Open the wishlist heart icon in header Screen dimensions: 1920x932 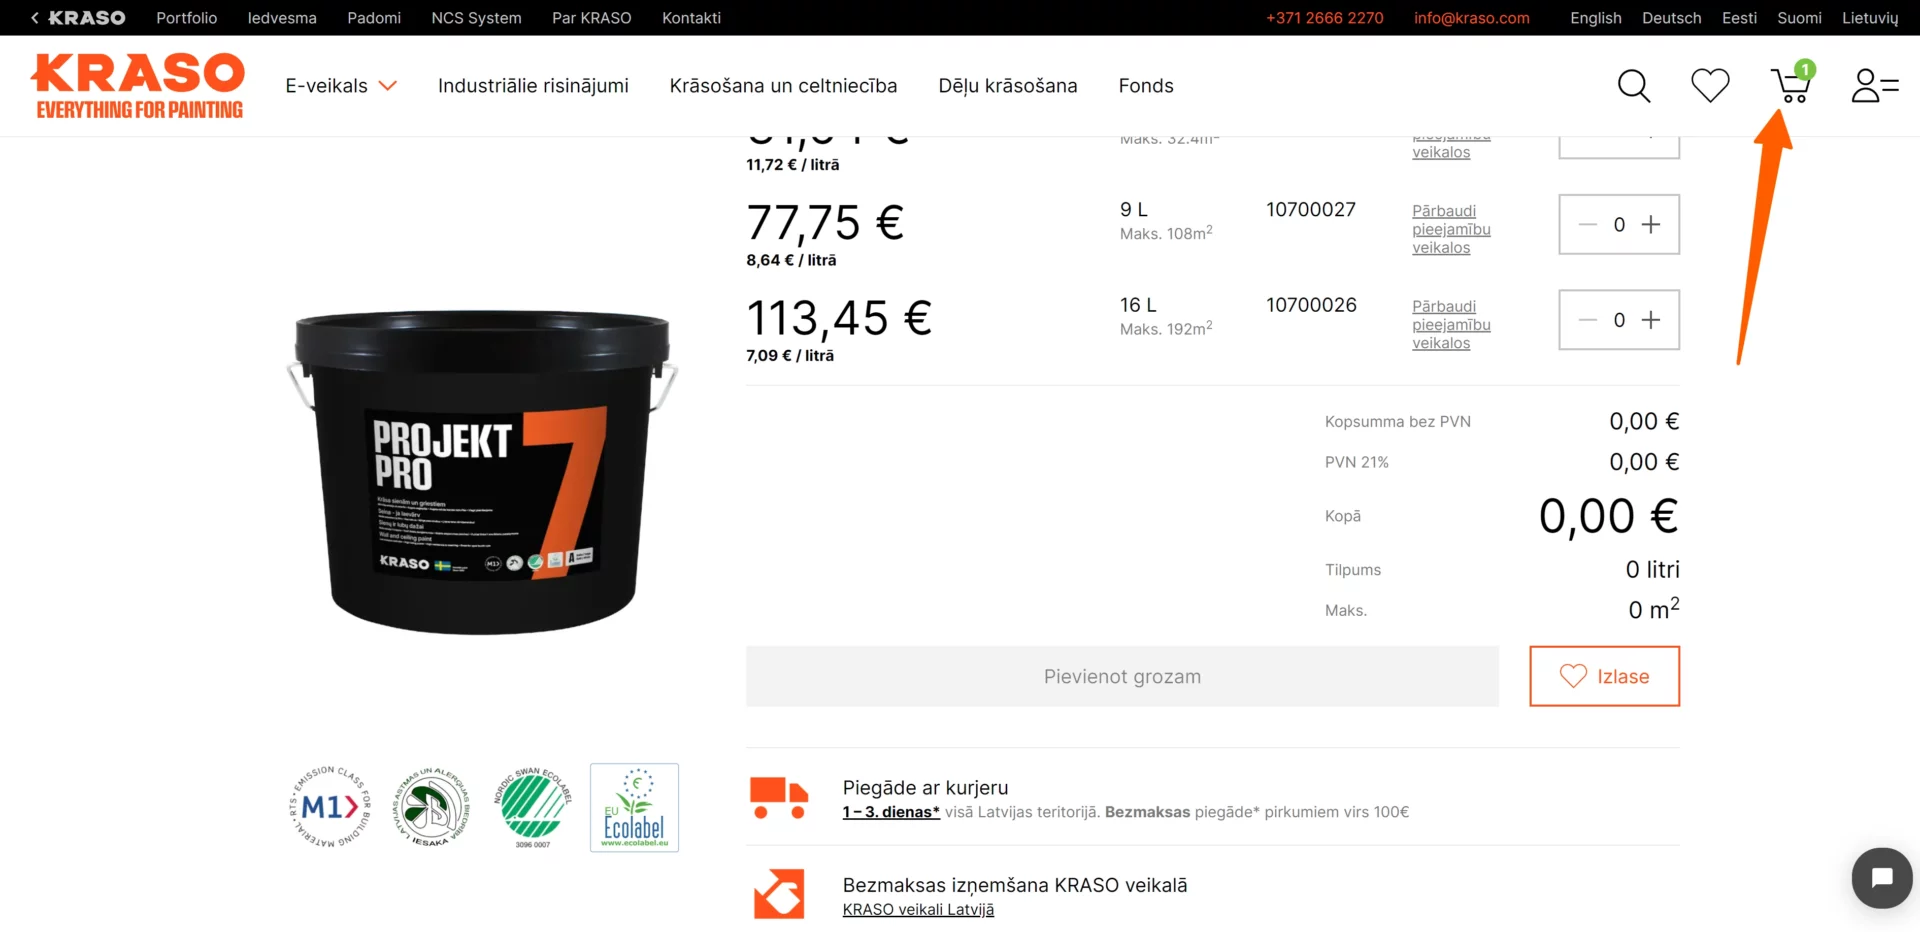coord(1710,85)
